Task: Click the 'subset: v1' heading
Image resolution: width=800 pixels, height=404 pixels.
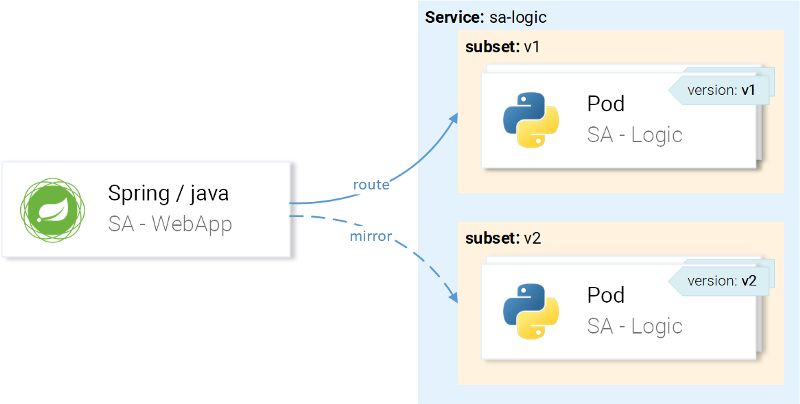Action: [x=503, y=47]
